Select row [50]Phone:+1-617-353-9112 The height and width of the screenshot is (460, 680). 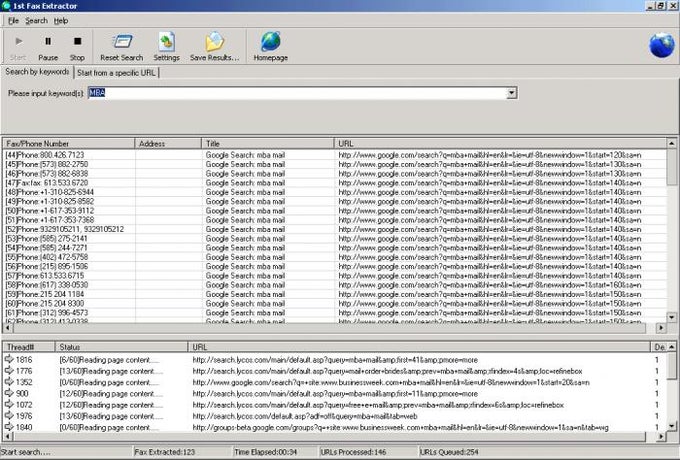[335, 211]
